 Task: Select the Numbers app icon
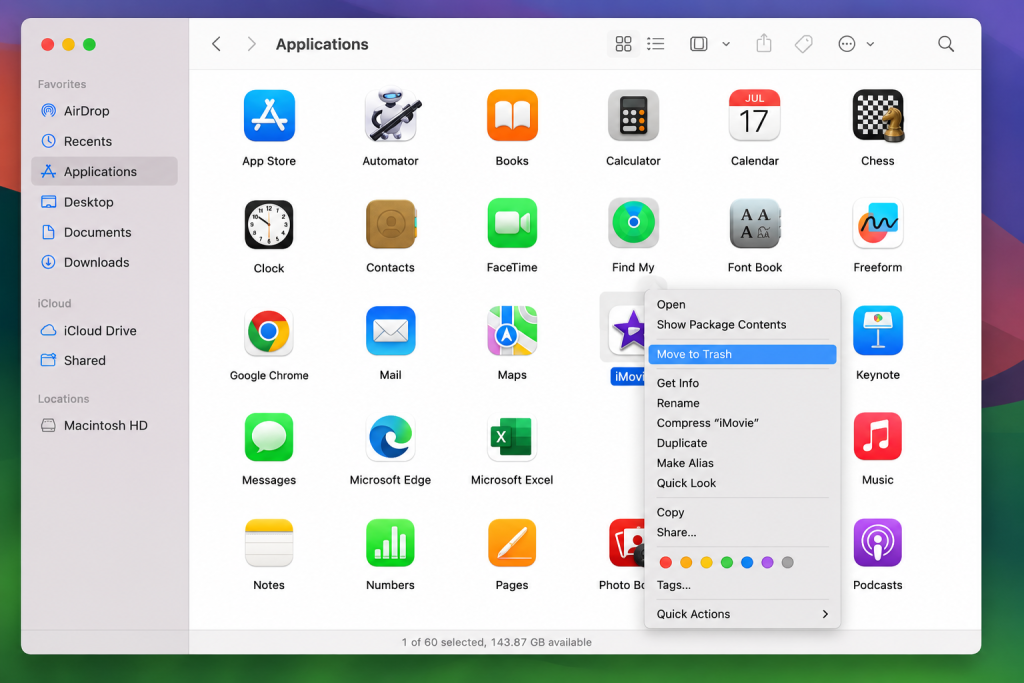click(391, 543)
